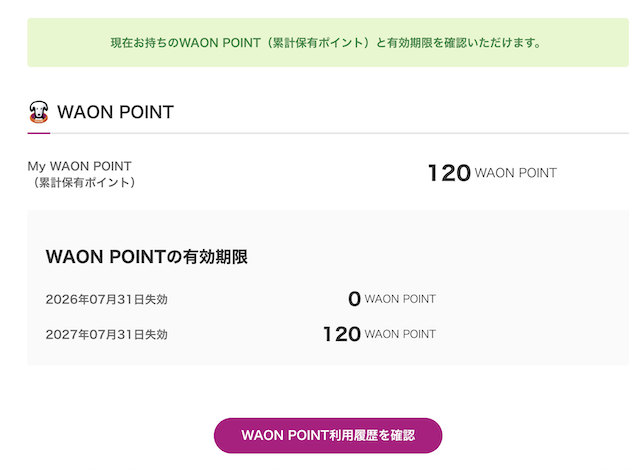The image size is (640, 470).
Task: Click the WAON POINT unit beside total balance
Action: pyautogui.click(x=516, y=173)
